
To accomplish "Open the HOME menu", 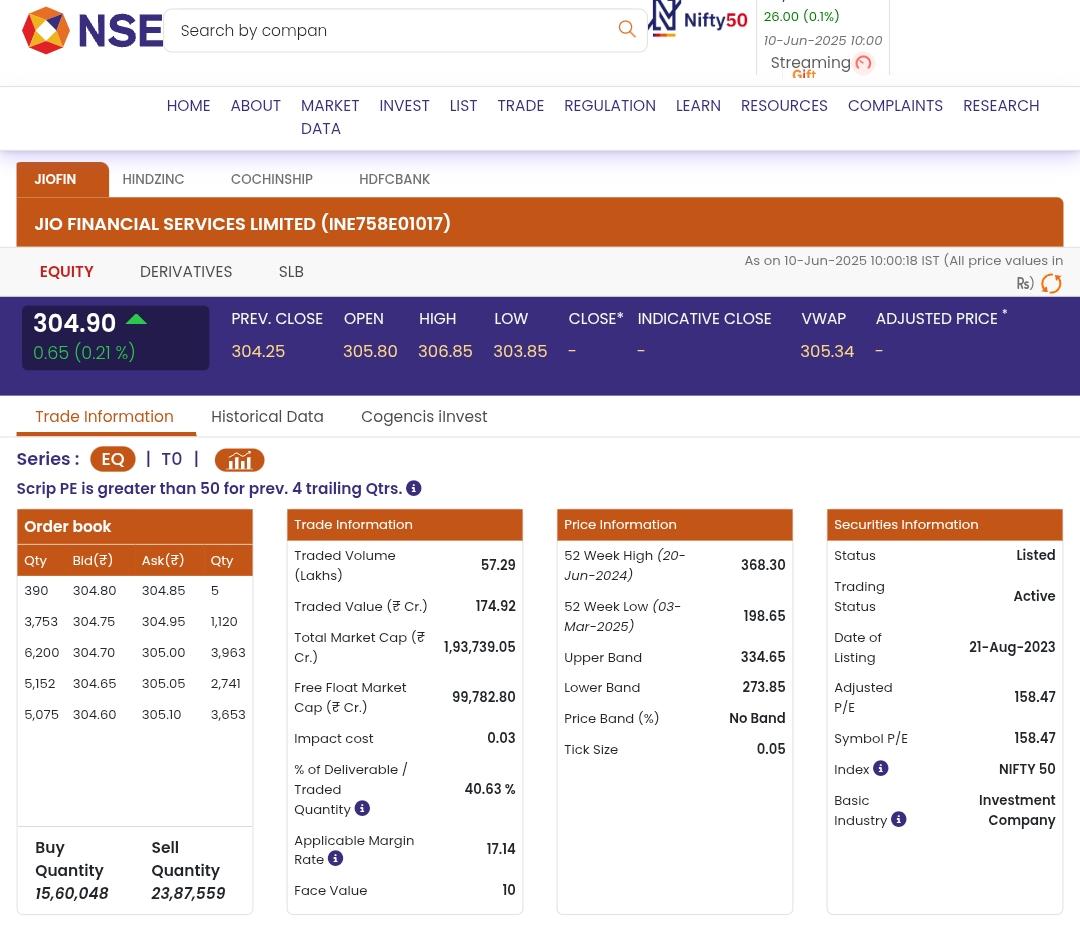I will point(189,105).
